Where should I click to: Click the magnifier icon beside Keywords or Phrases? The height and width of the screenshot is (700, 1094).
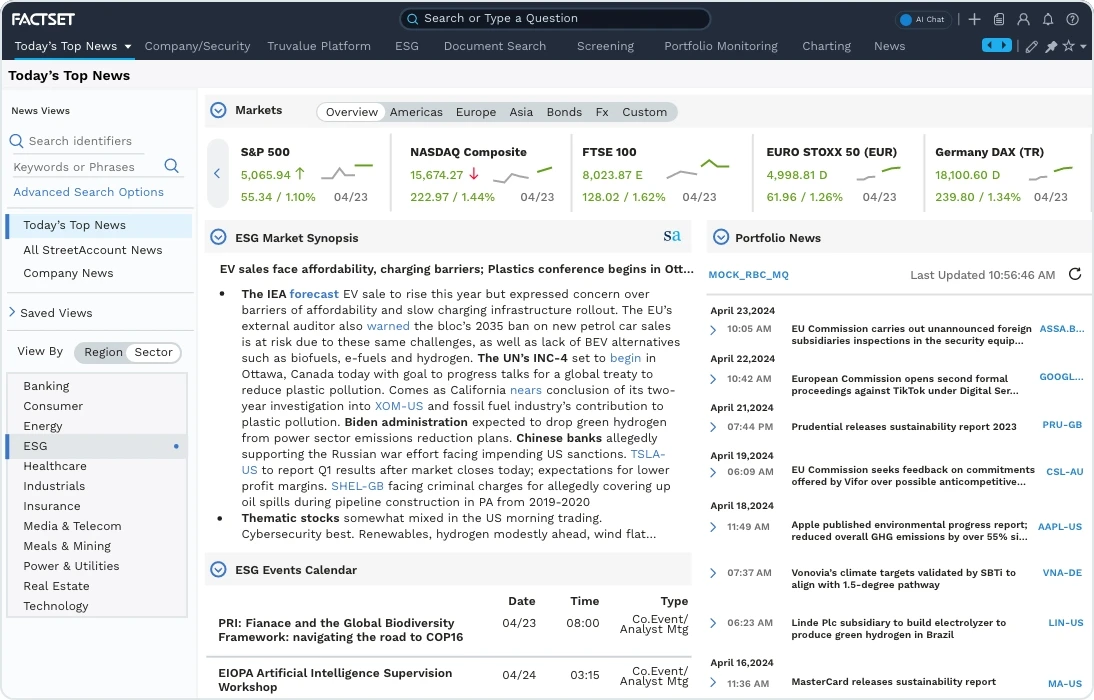click(171, 165)
